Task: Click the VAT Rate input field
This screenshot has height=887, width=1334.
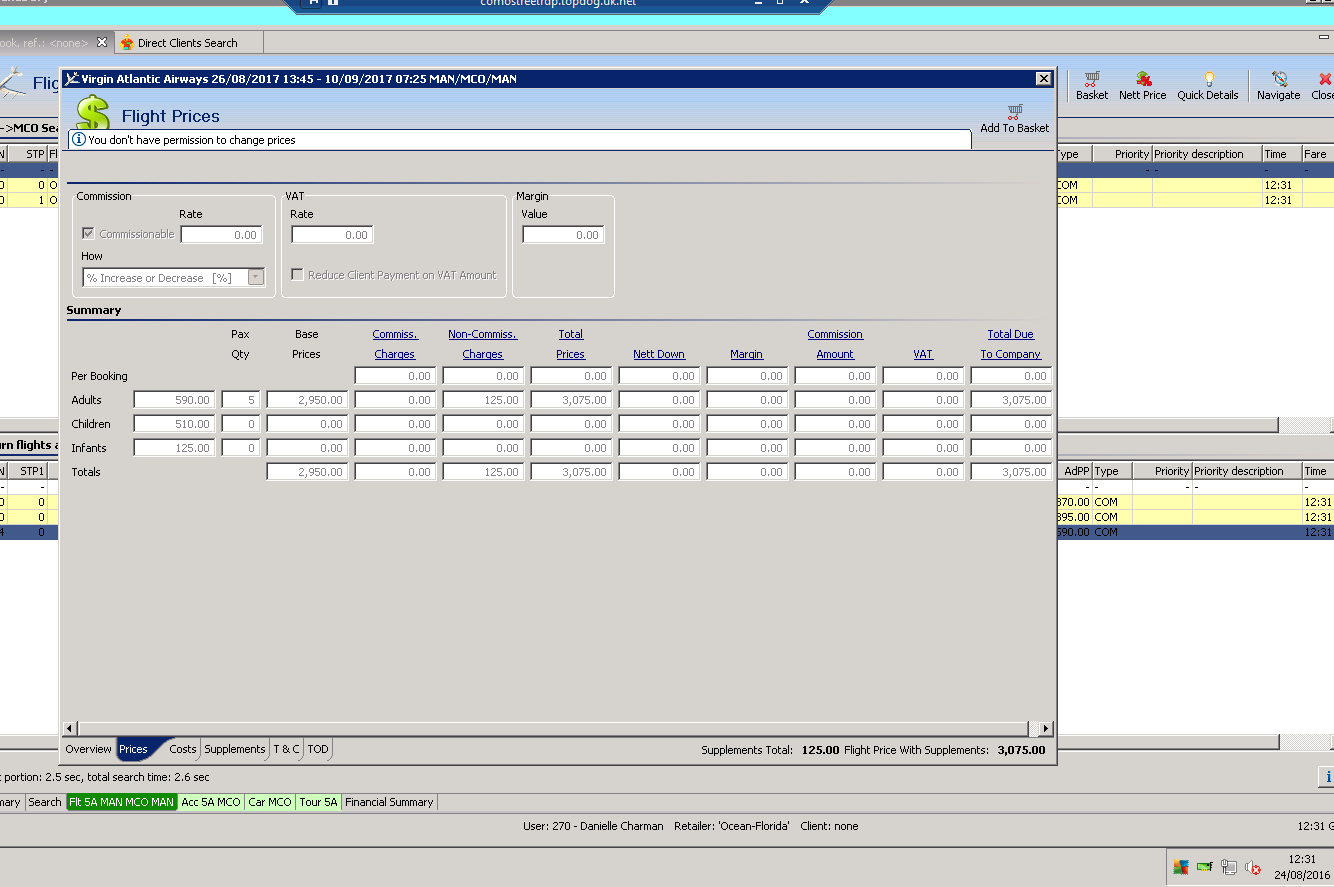Action: coord(332,235)
